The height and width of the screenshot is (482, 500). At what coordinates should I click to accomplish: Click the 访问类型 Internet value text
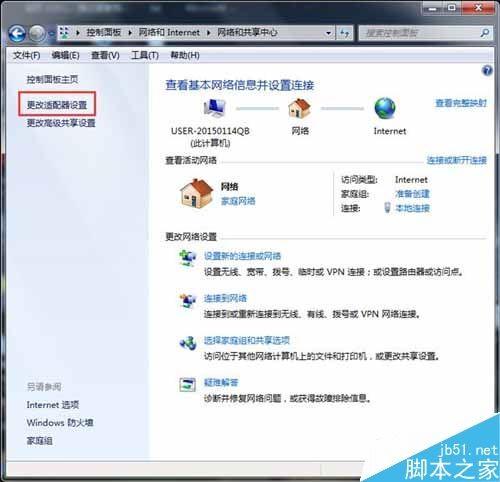(411, 180)
